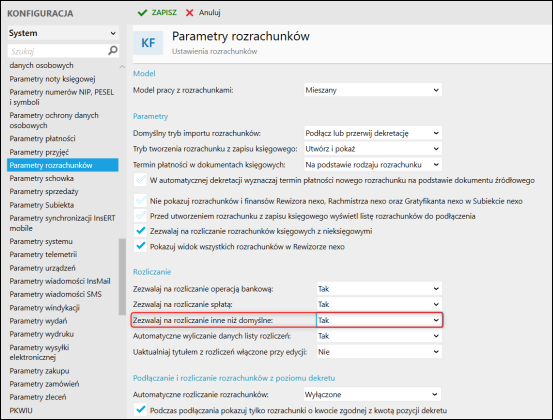The height and width of the screenshot is (420, 553).
Task: Click the KF module icon
Action: point(148,43)
